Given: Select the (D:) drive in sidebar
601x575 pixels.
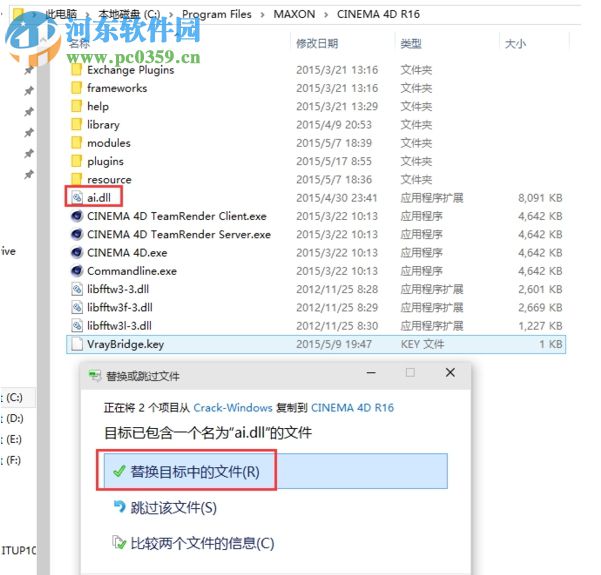Looking at the screenshot, I should [13, 418].
